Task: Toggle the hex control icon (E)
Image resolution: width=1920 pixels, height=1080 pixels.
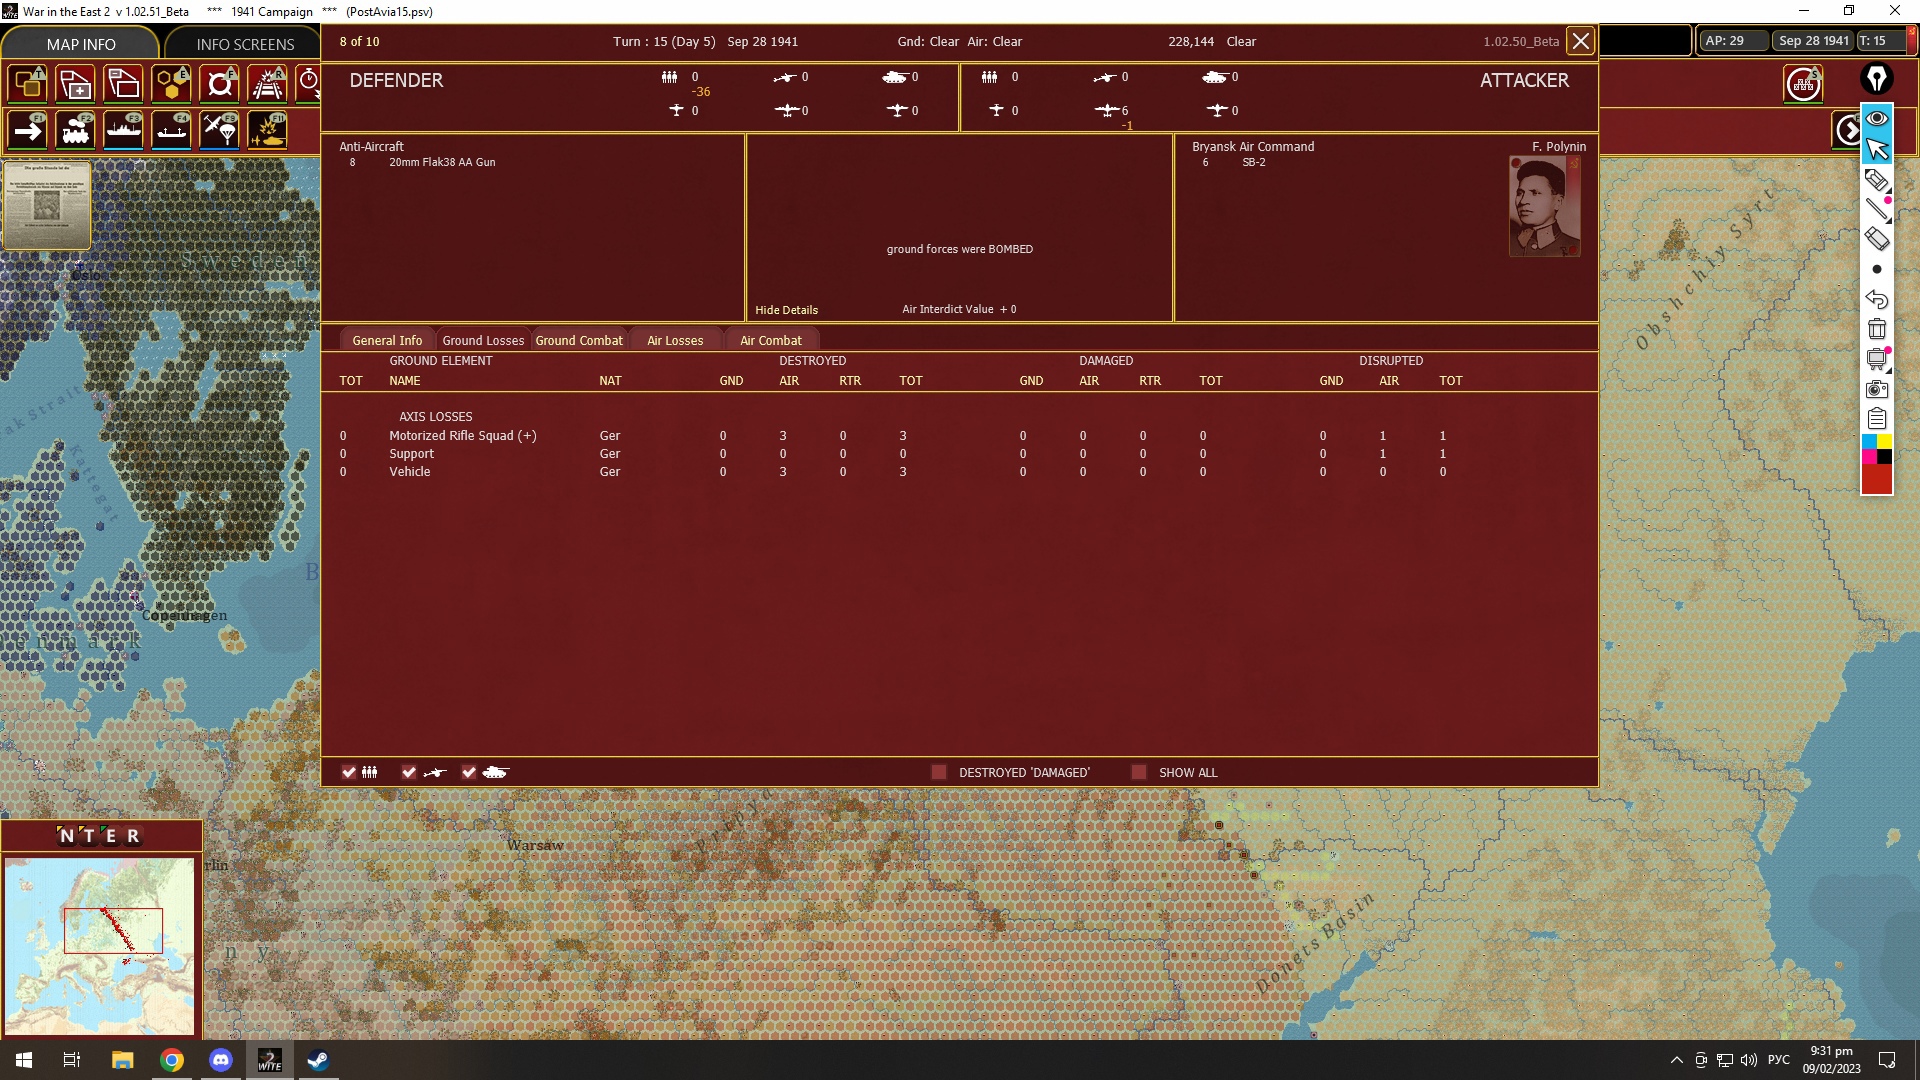Action: coord(171,84)
